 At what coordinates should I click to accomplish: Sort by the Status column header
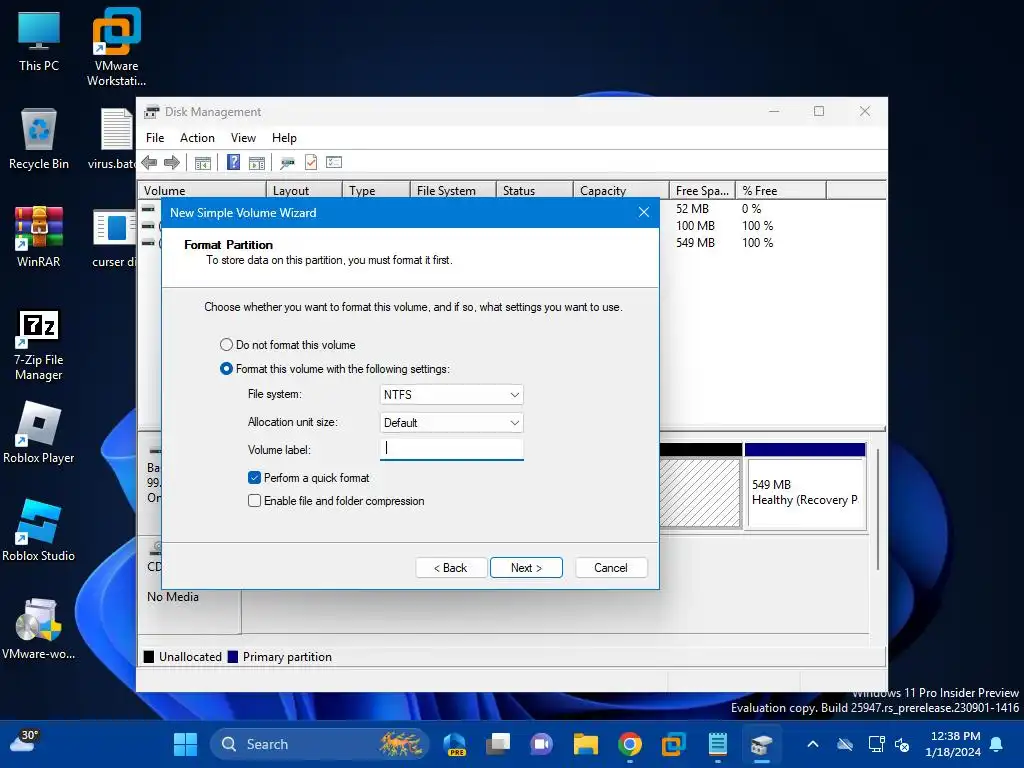[x=535, y=191]
